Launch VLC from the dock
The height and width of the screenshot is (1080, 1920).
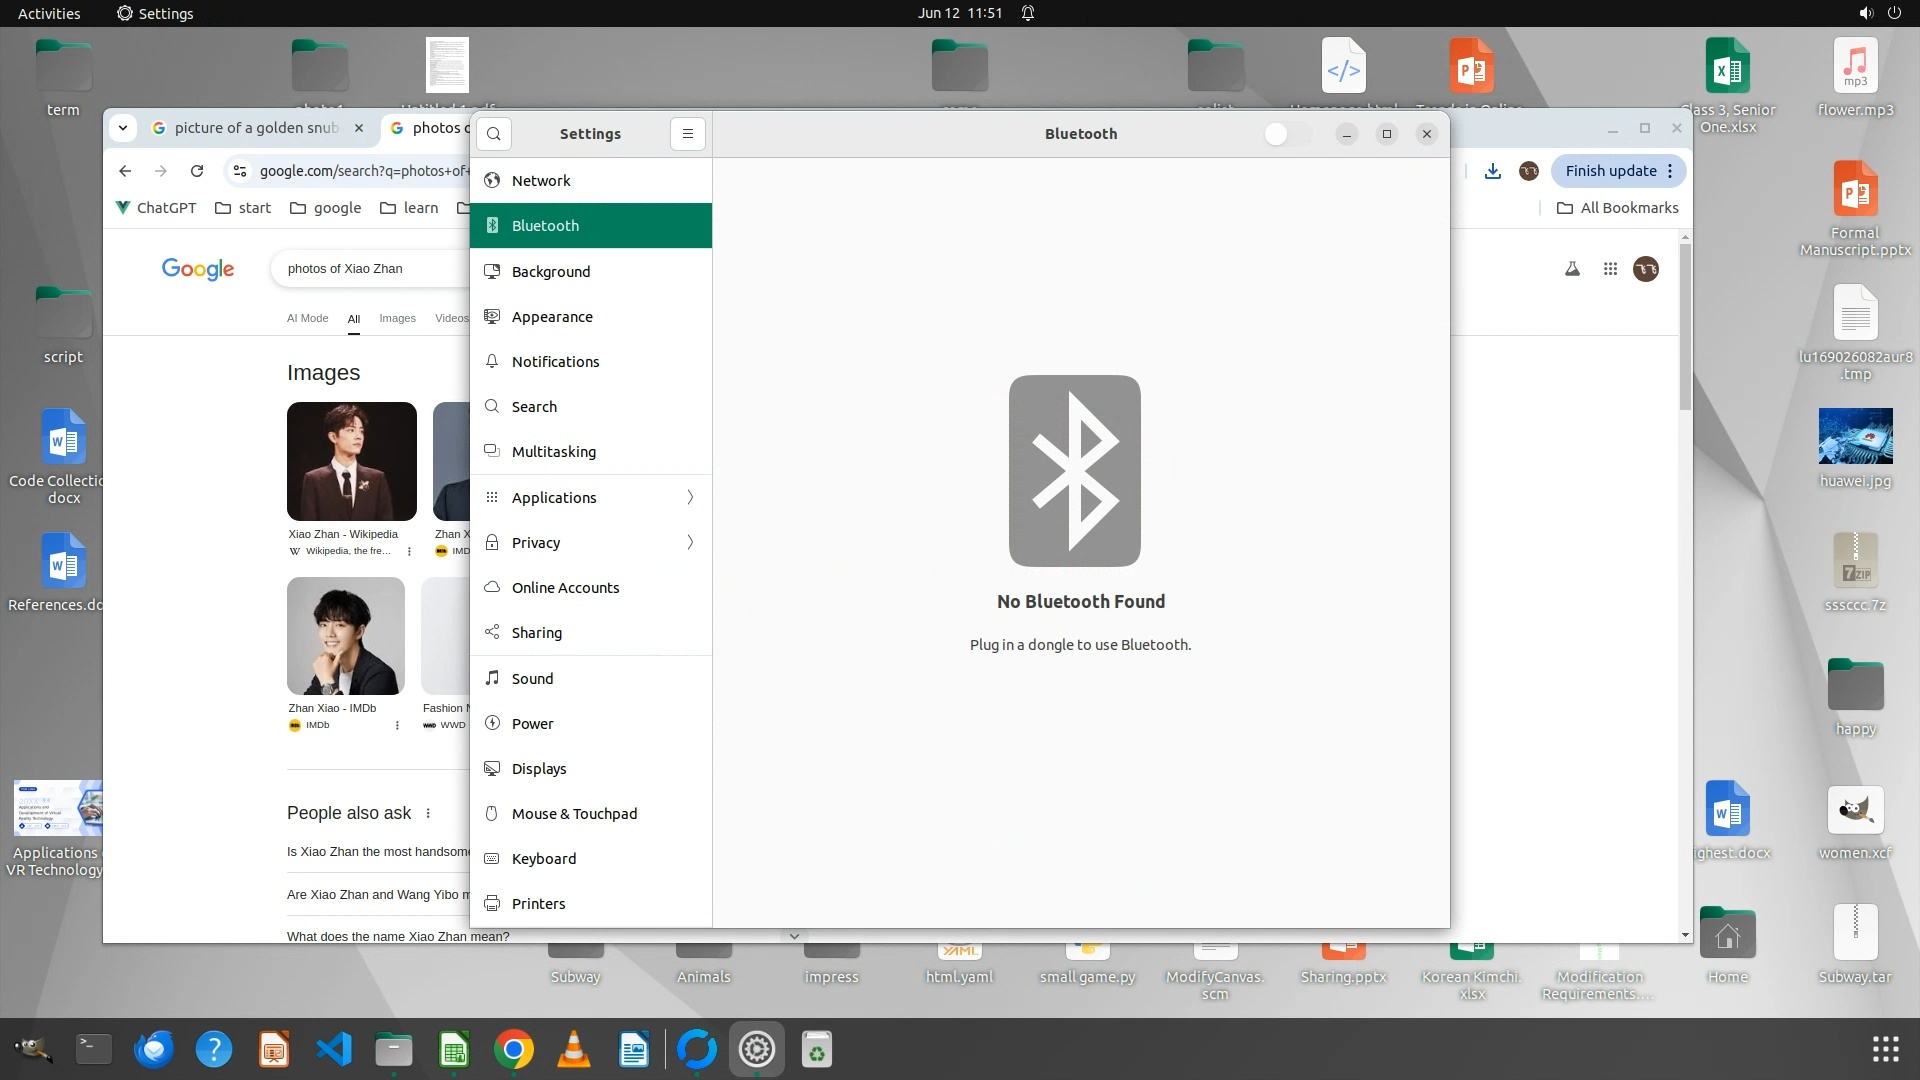(573, 1049)
